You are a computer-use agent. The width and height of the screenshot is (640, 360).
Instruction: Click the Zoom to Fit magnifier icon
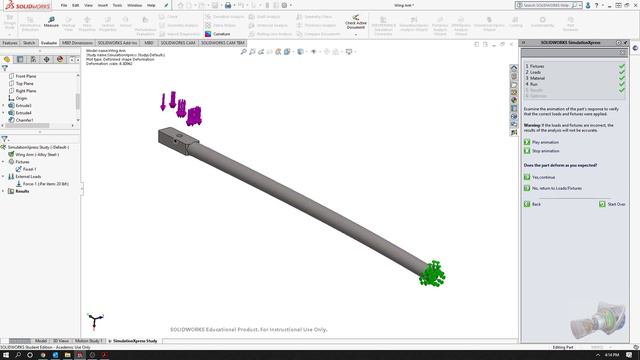[244, 52]
